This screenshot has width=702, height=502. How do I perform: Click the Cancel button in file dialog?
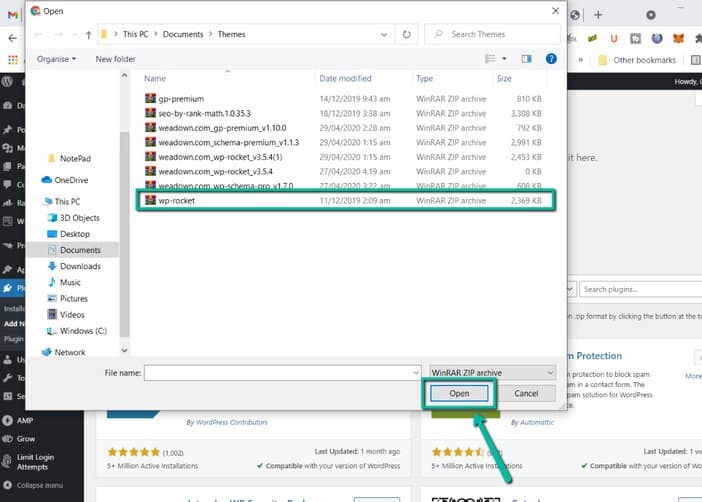tap(526, 393)
